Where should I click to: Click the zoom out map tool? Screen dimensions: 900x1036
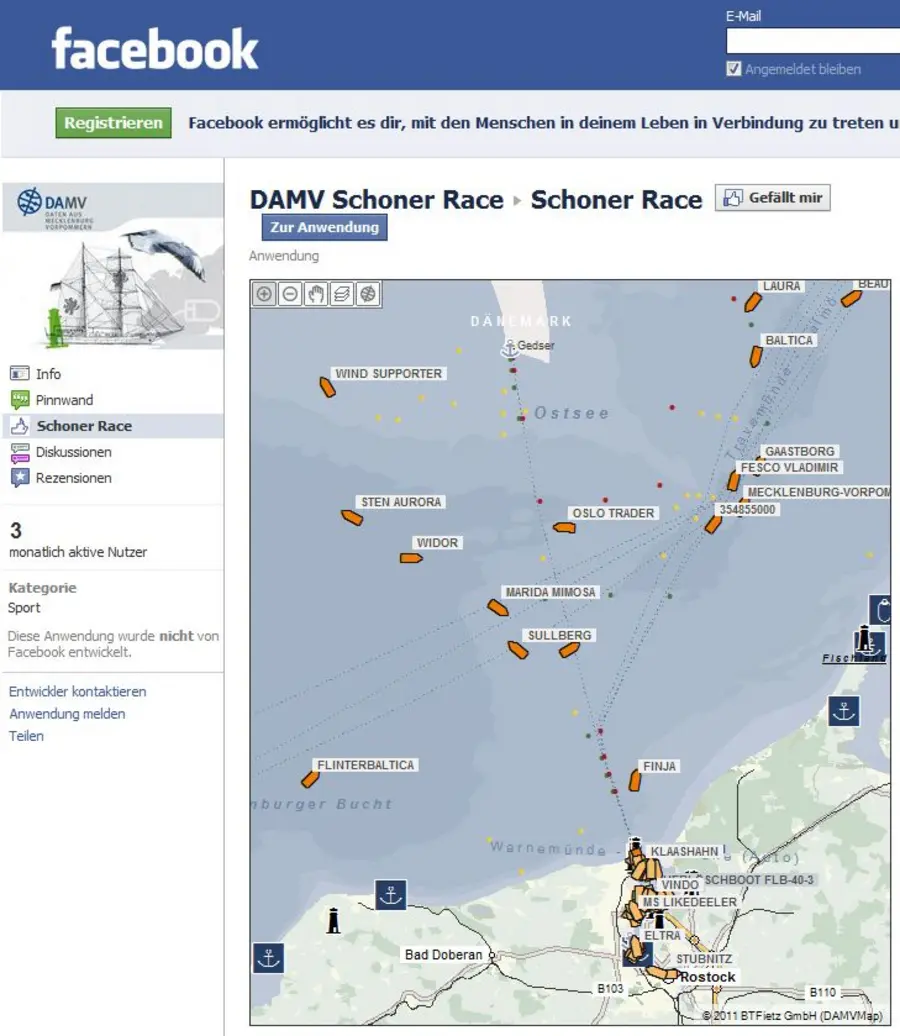290,294
